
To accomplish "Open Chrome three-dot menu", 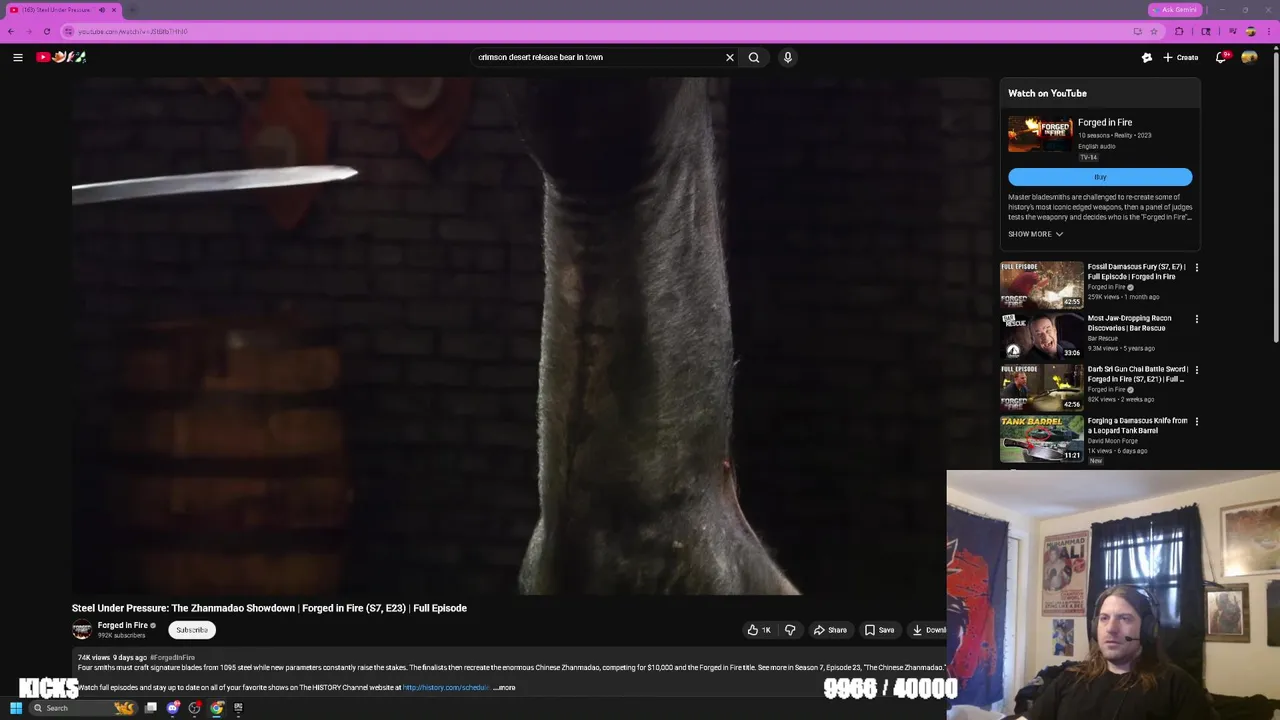I will tap(1271, 31).
